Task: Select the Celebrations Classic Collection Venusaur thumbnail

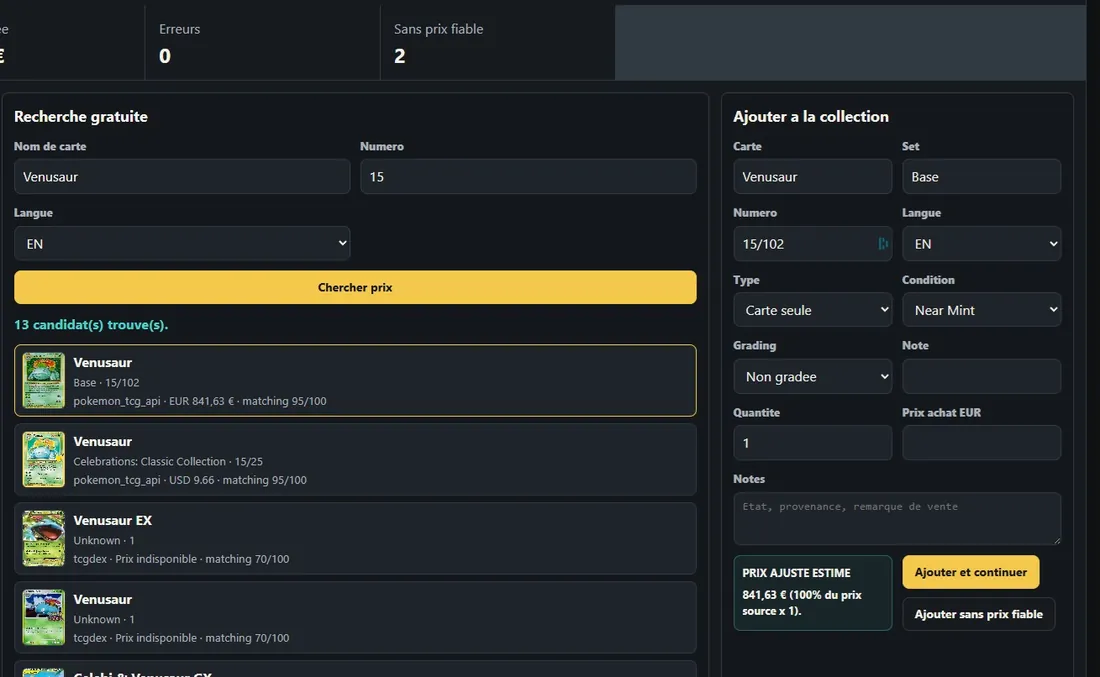Action: click(x=43, y=460)
